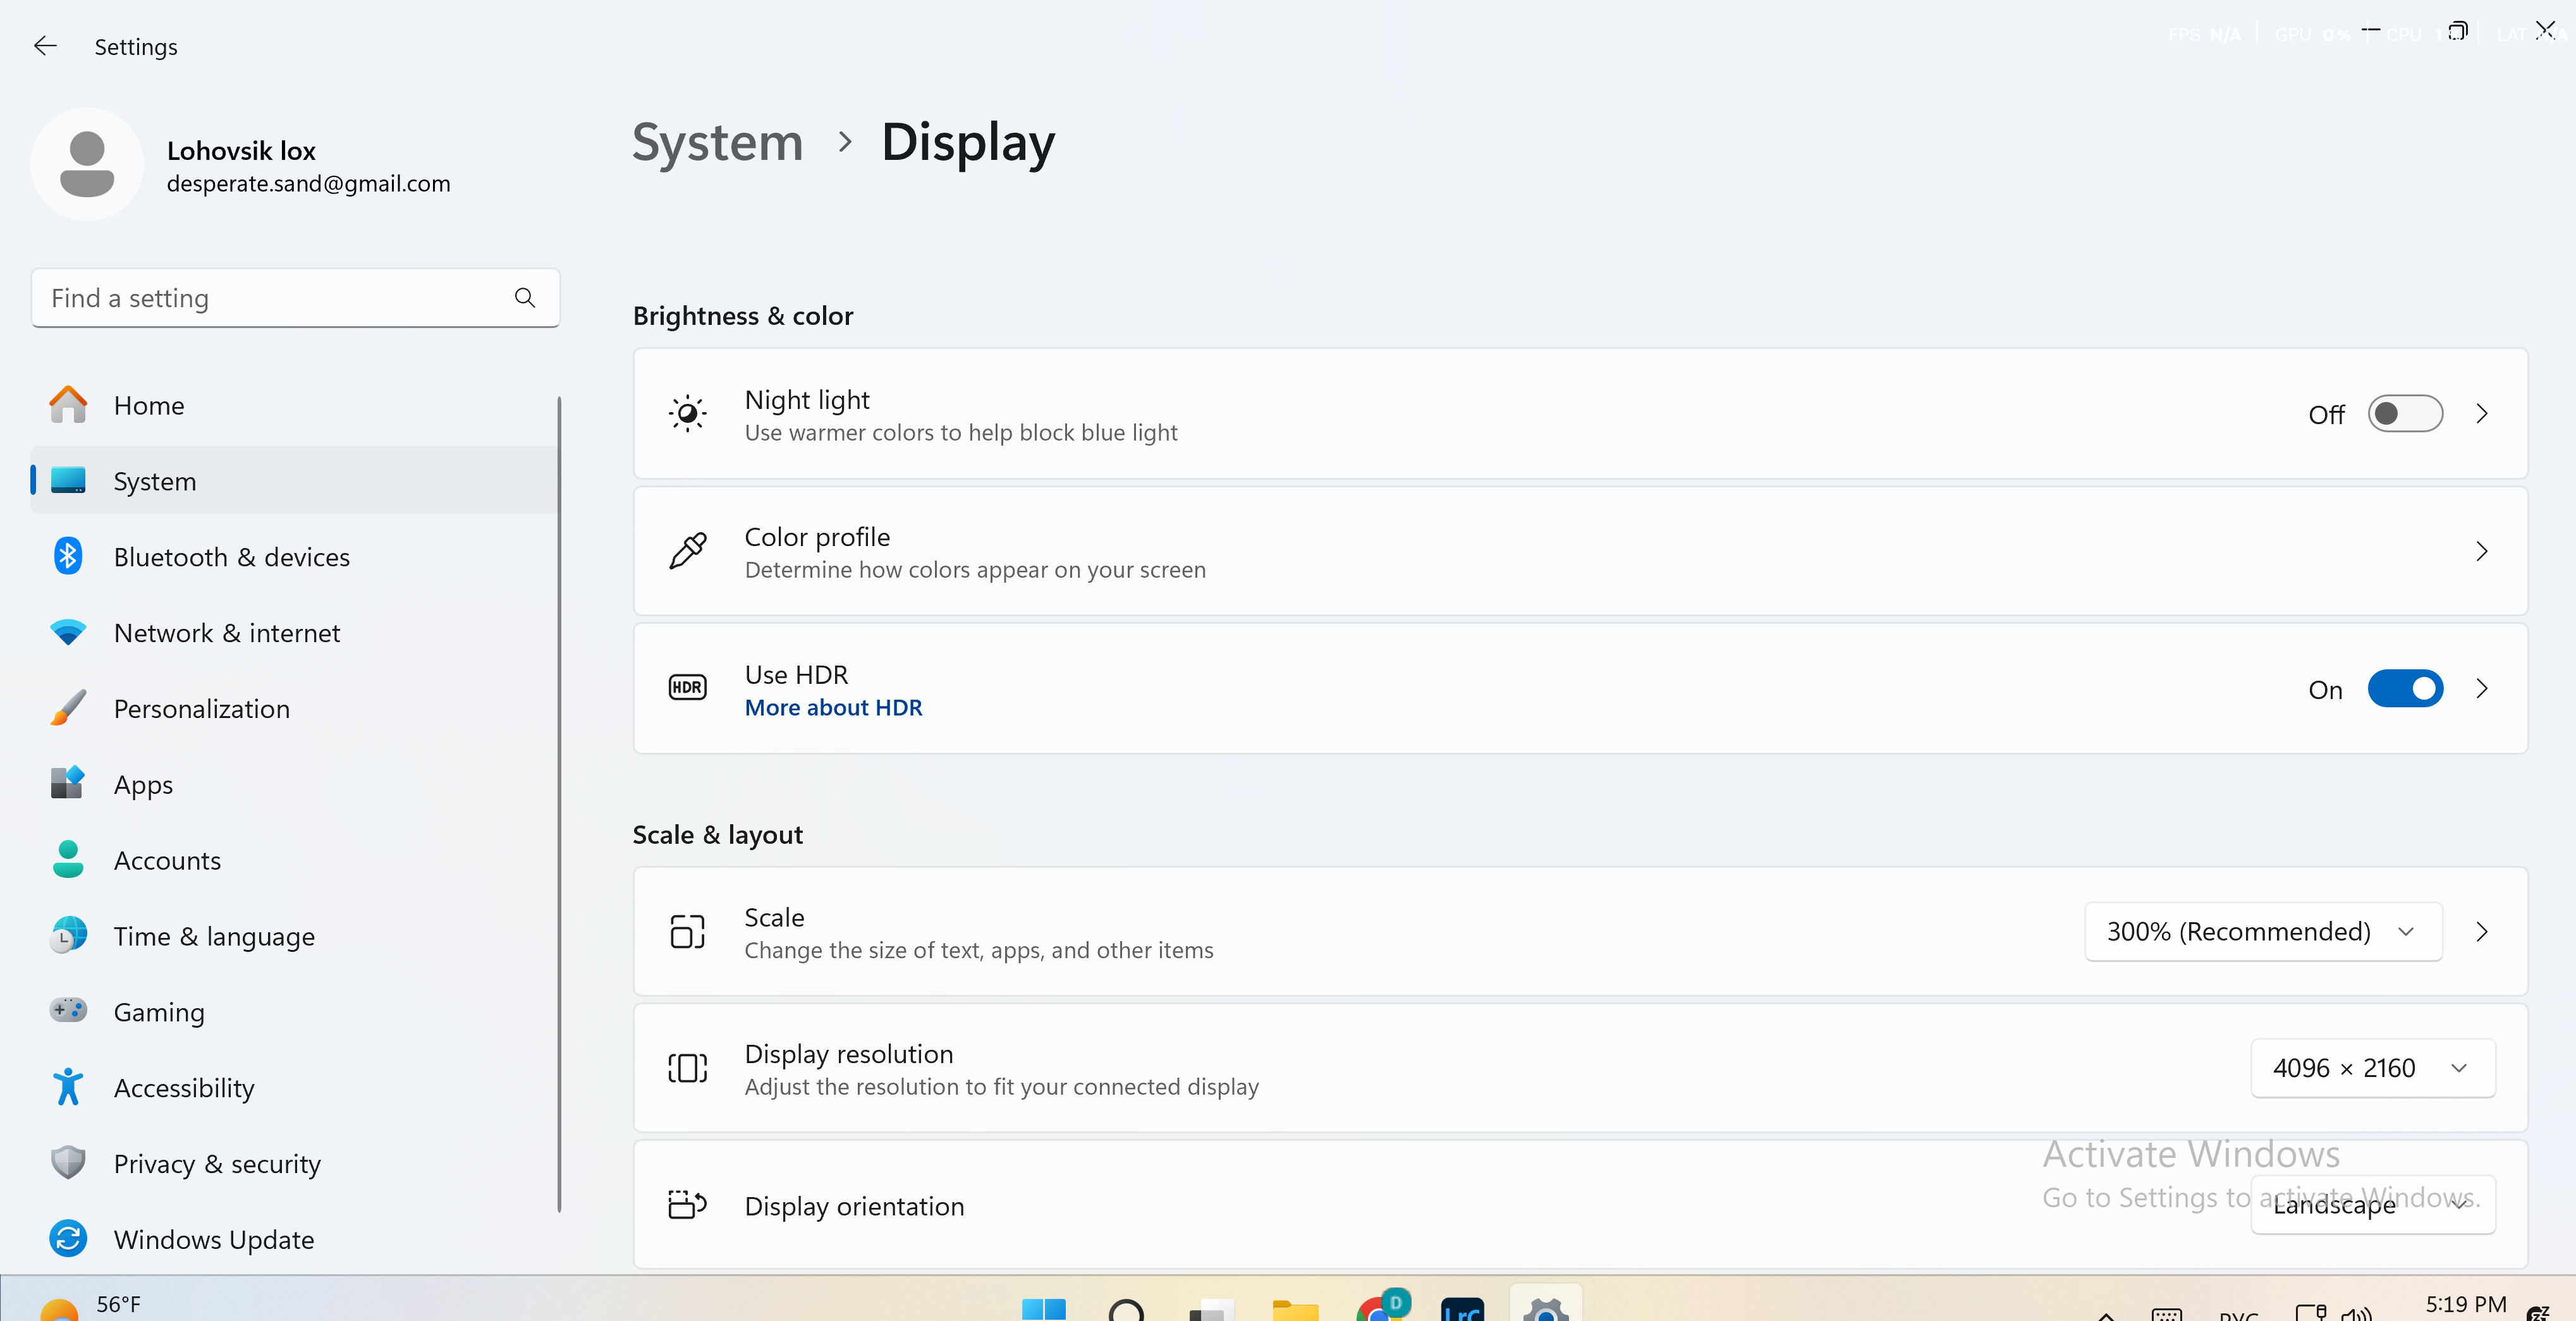The height and width of the screenshot is (1321, 2576).
Task: Open the 4096 × 2160 resolution dropdown
Action: pyautogui.click(x=2372, y=1069)
